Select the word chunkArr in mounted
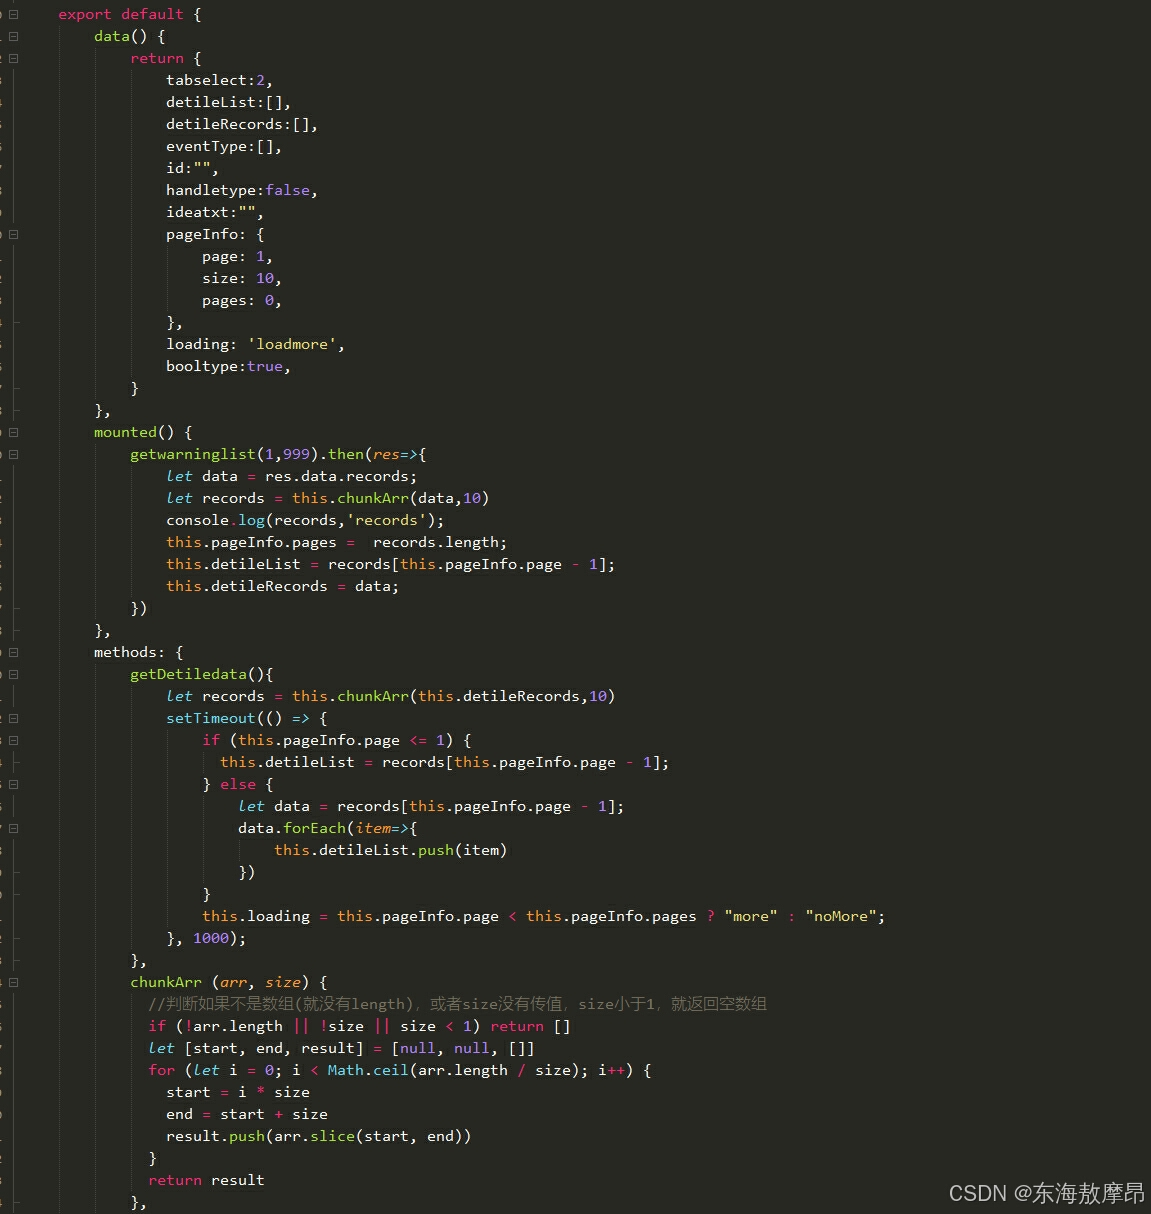Viewport: 1151px width, 1214px height. click(x=373, y=498)
